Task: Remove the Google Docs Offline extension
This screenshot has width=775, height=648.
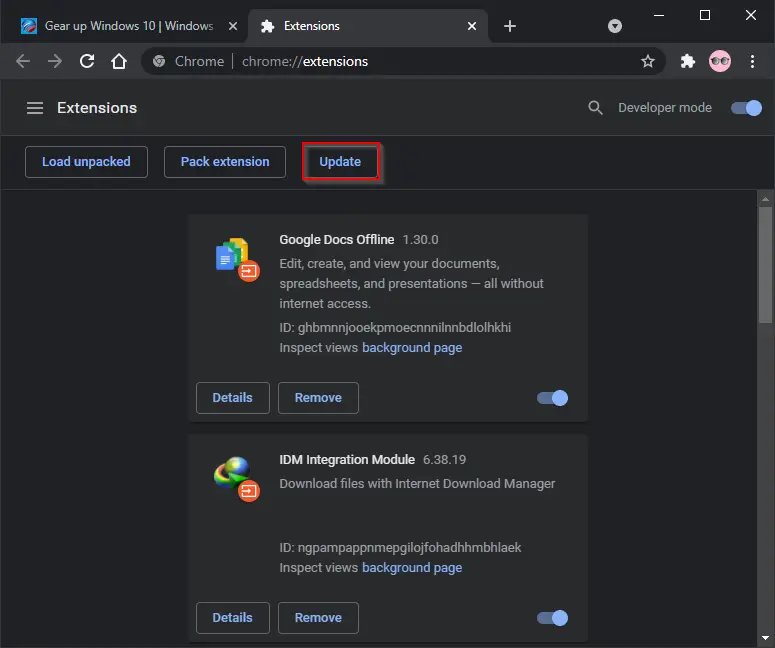Action: [x=318, y=398]
